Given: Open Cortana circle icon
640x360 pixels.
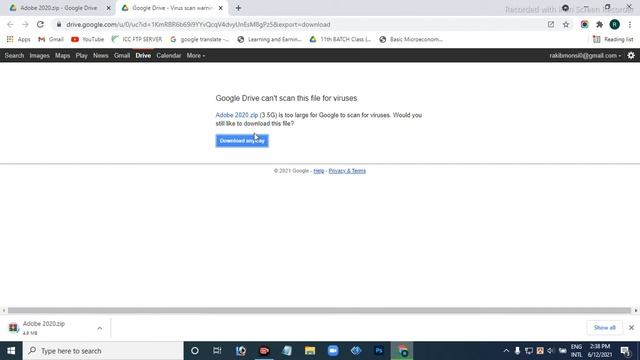Looking at the screenshot, I should pyautogui.click(x=195, y=351).
